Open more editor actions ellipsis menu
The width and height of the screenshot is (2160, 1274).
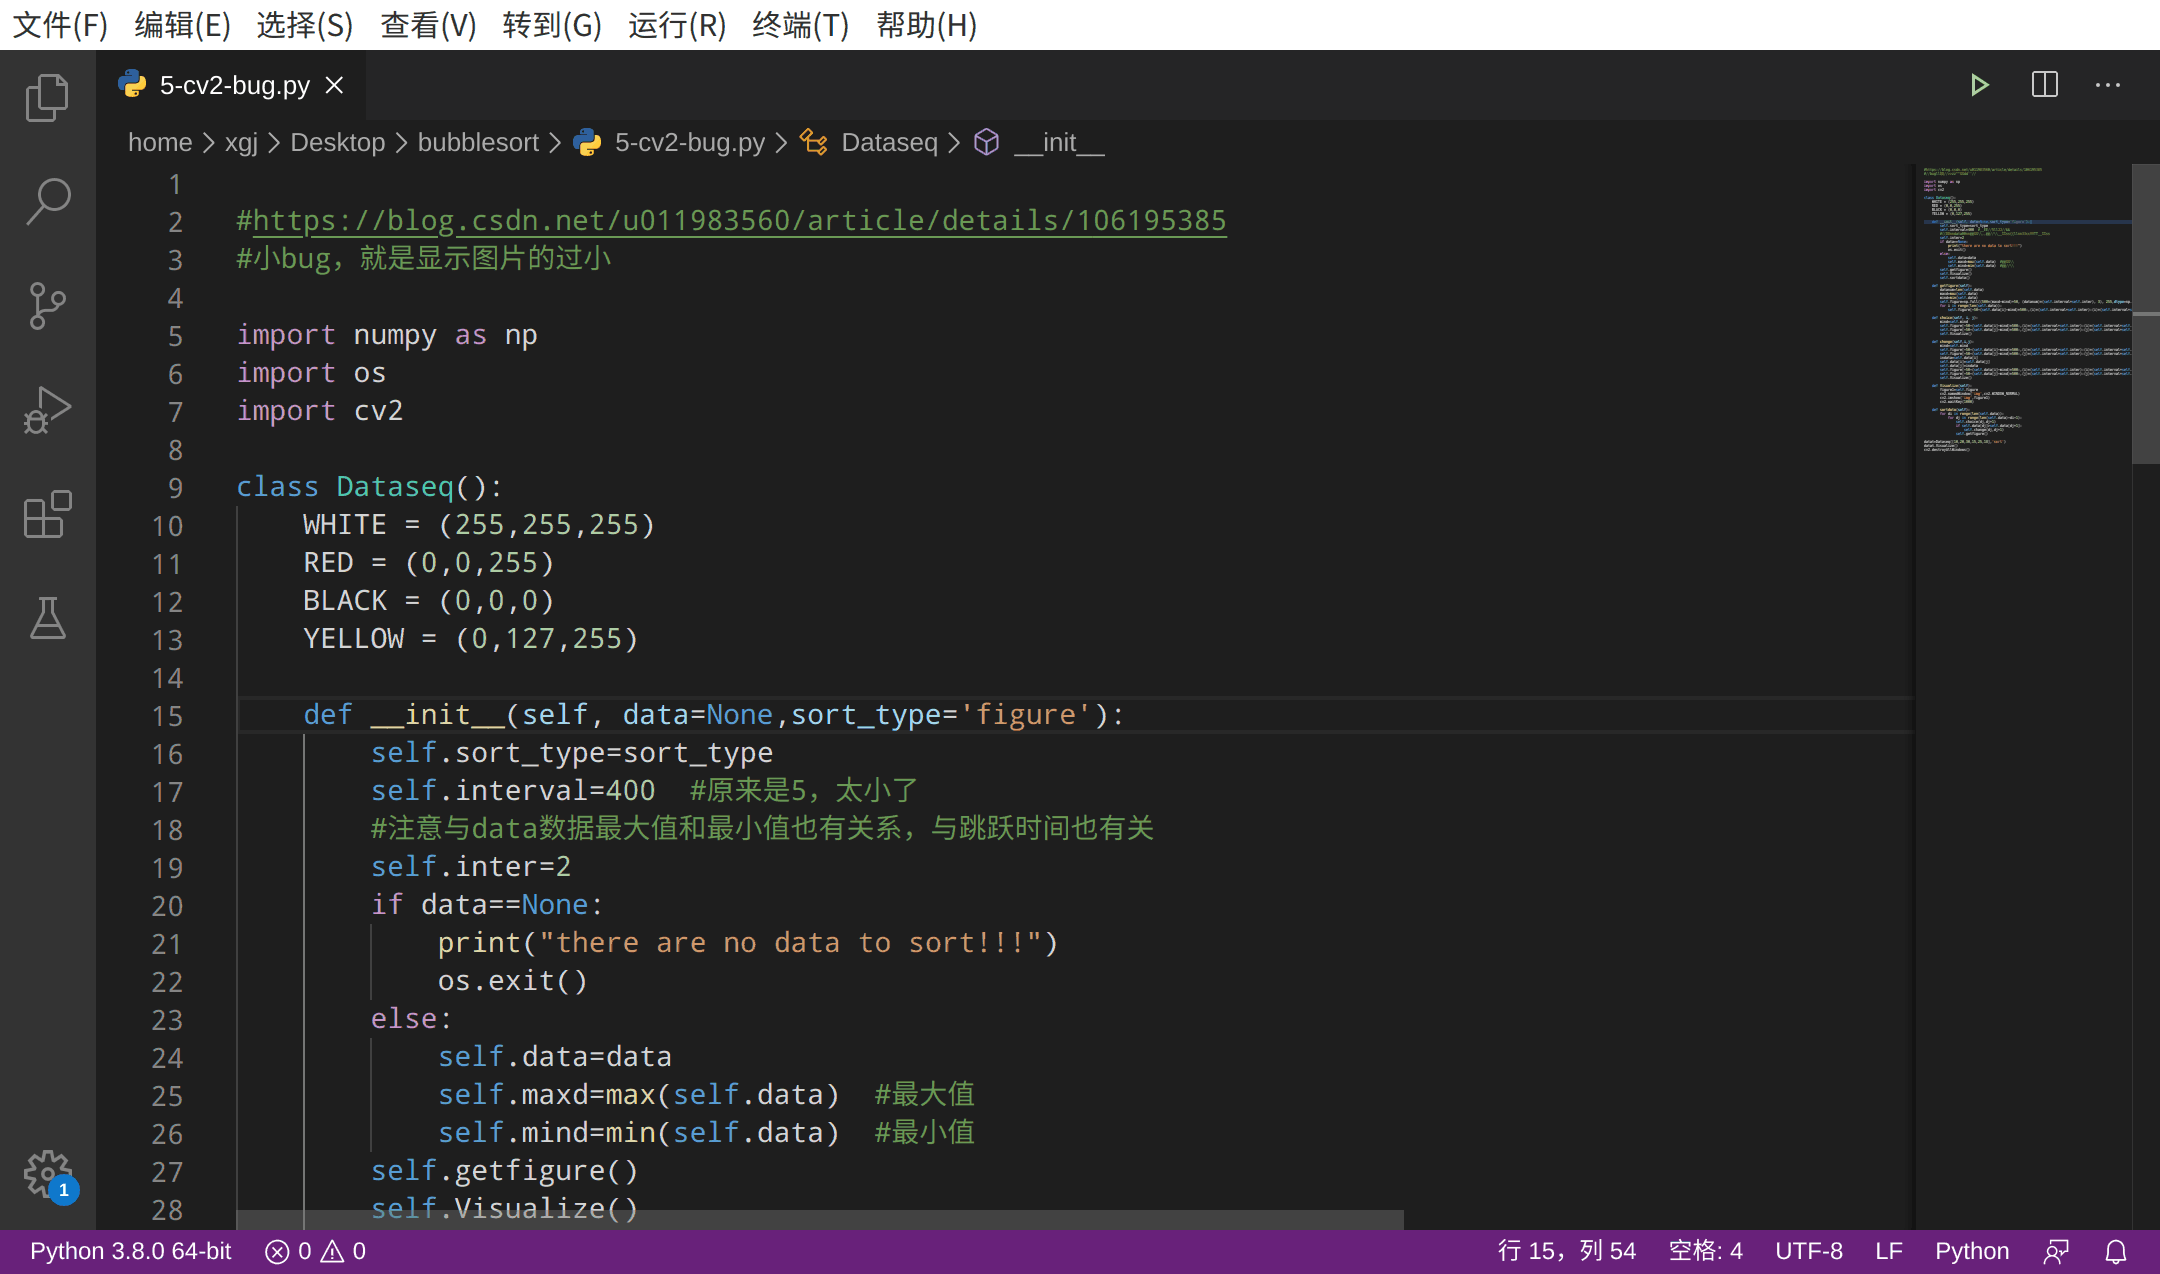2108,85
